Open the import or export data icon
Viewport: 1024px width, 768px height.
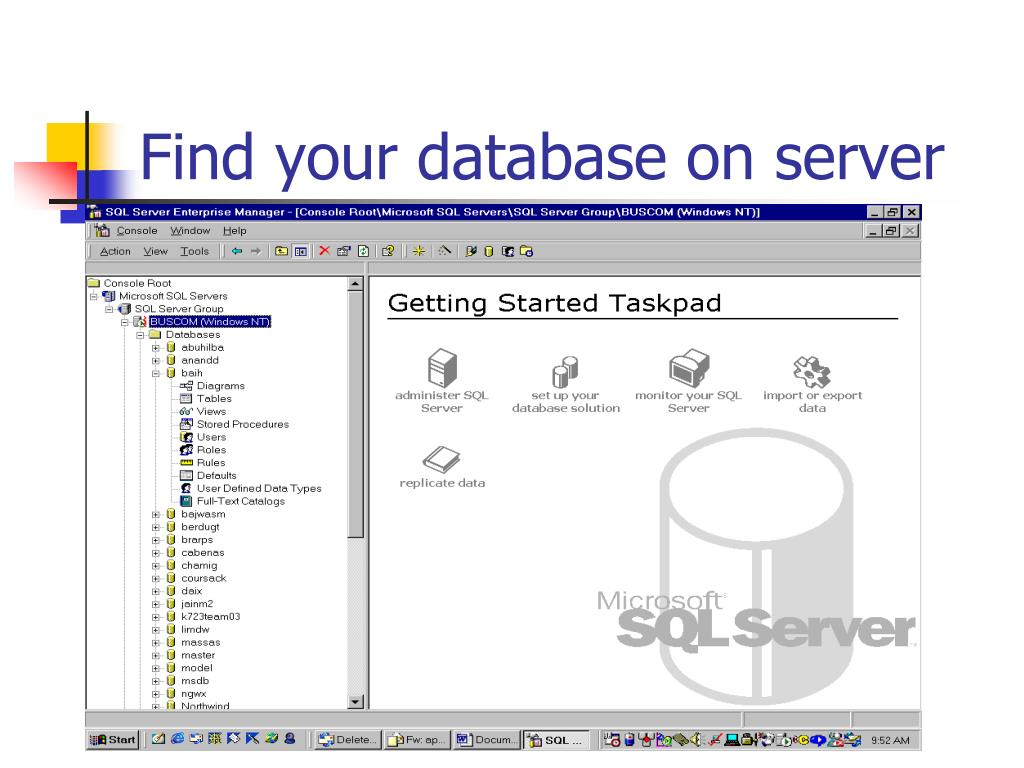click(x=812, y=372)
